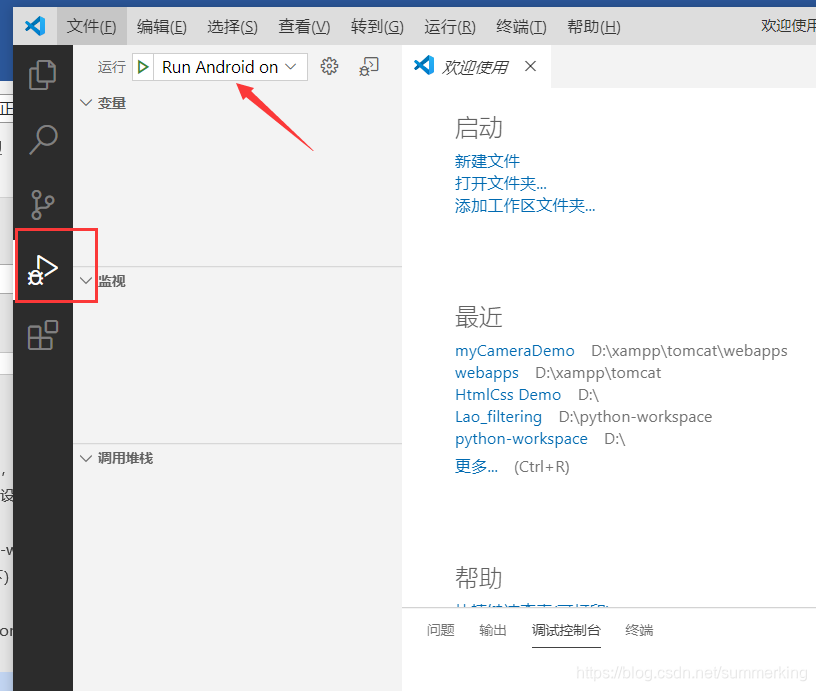Close the 欢迎使用 tab
This screenshot has height=691, width=816.
click(x=530, y=67)
